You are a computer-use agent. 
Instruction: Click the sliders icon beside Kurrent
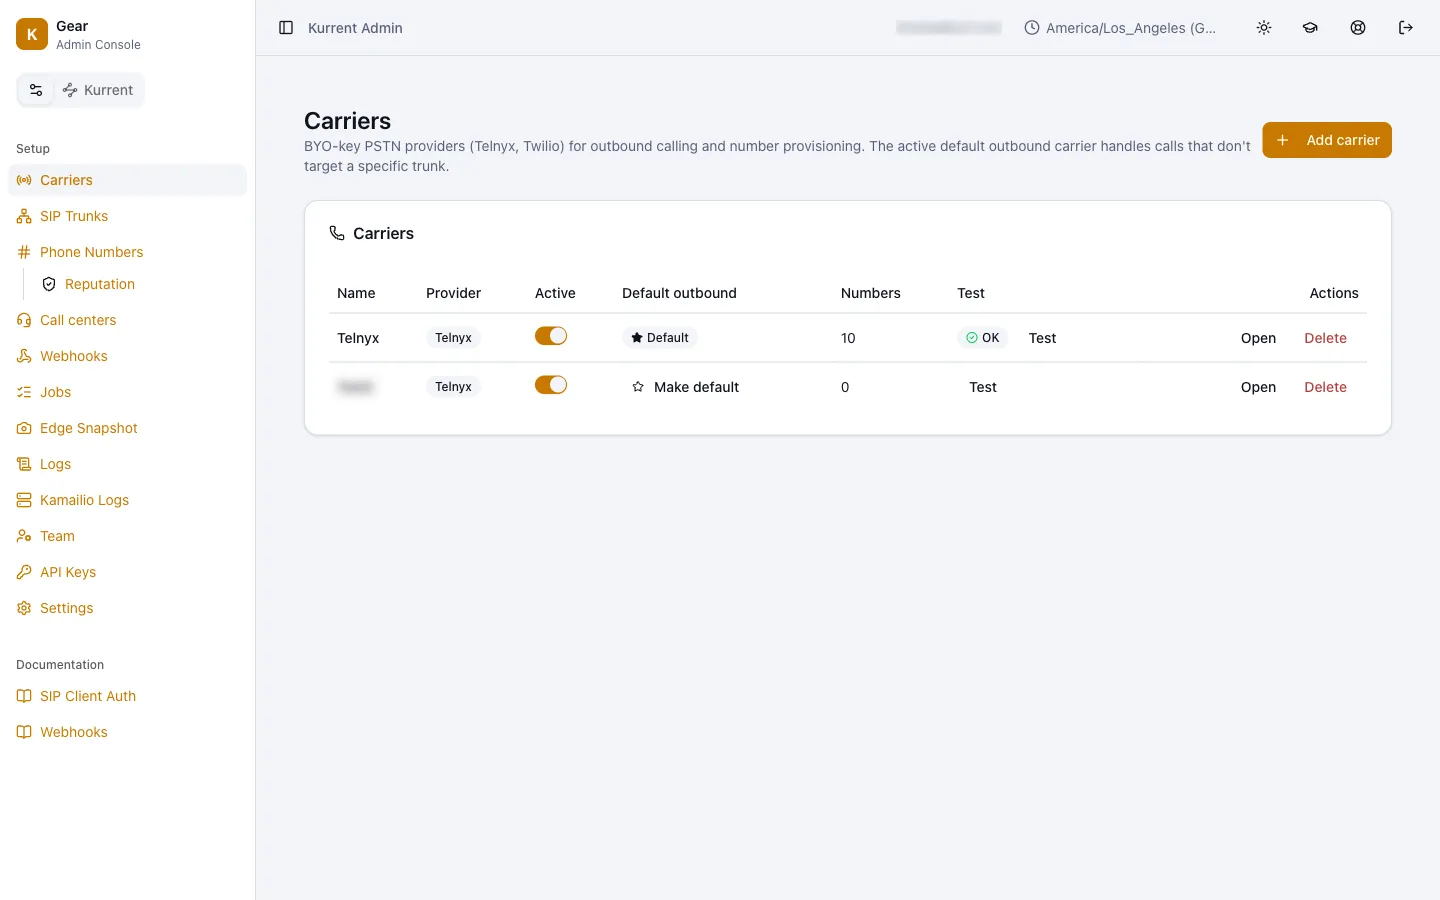36,90
